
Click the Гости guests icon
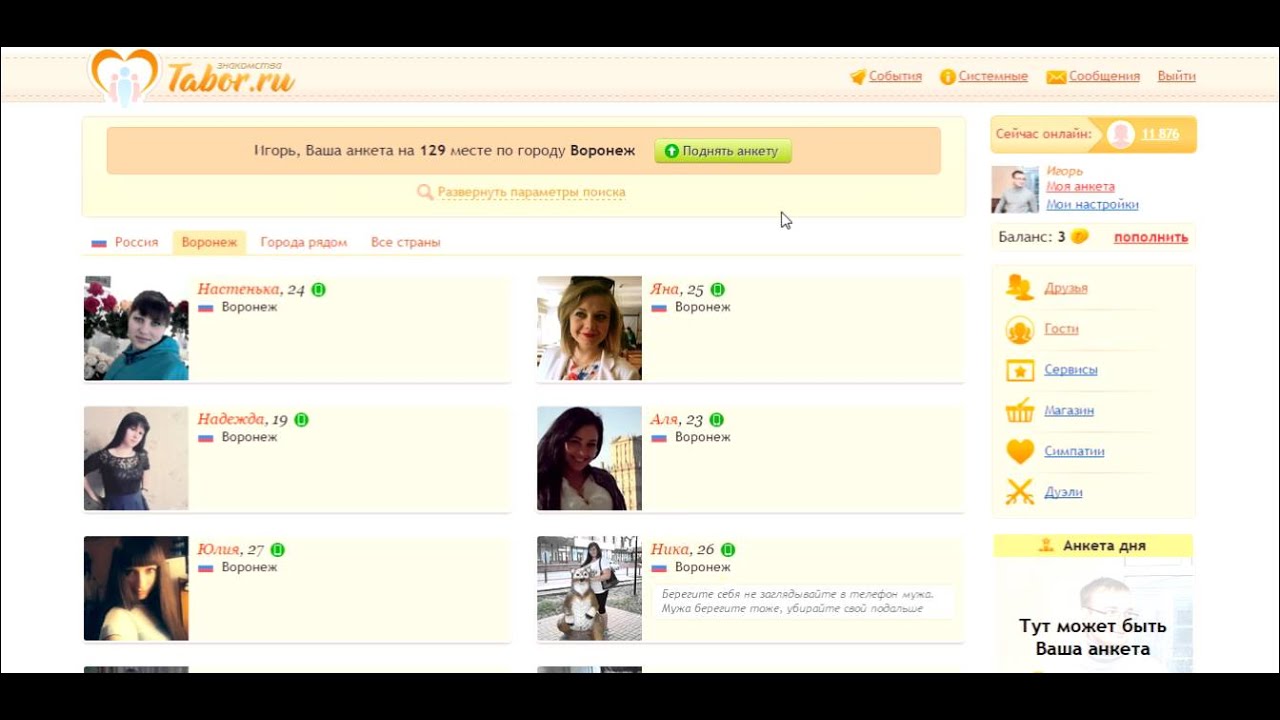(1020, 329)
